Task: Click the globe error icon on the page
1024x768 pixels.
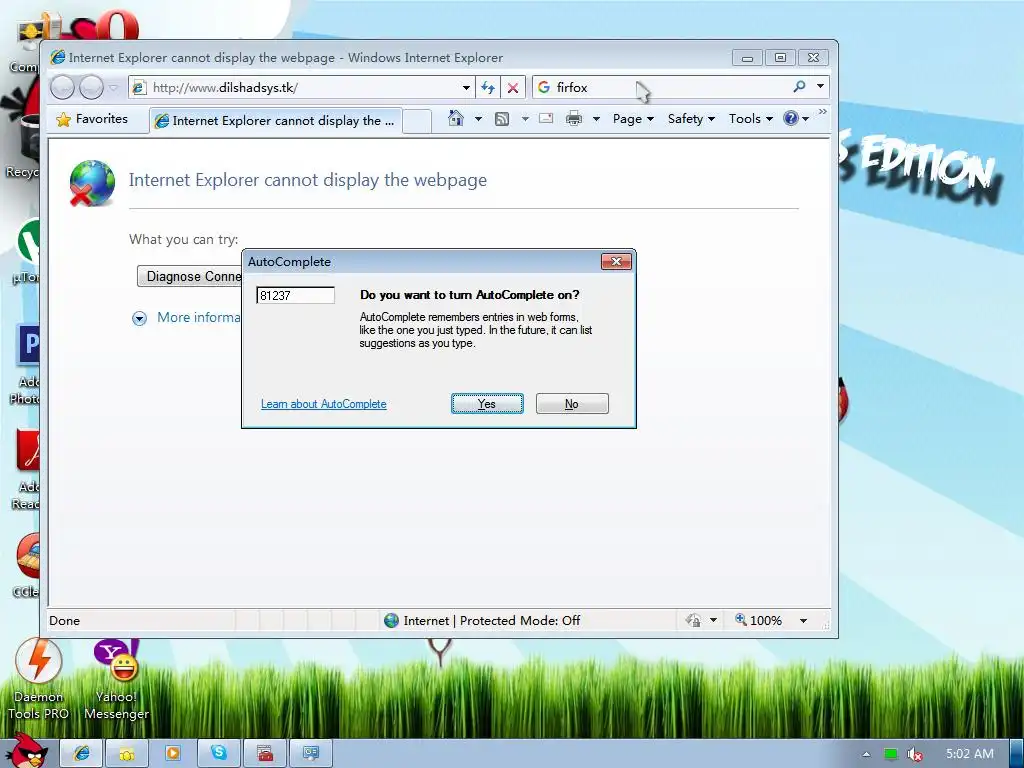Action: [92, 183]
